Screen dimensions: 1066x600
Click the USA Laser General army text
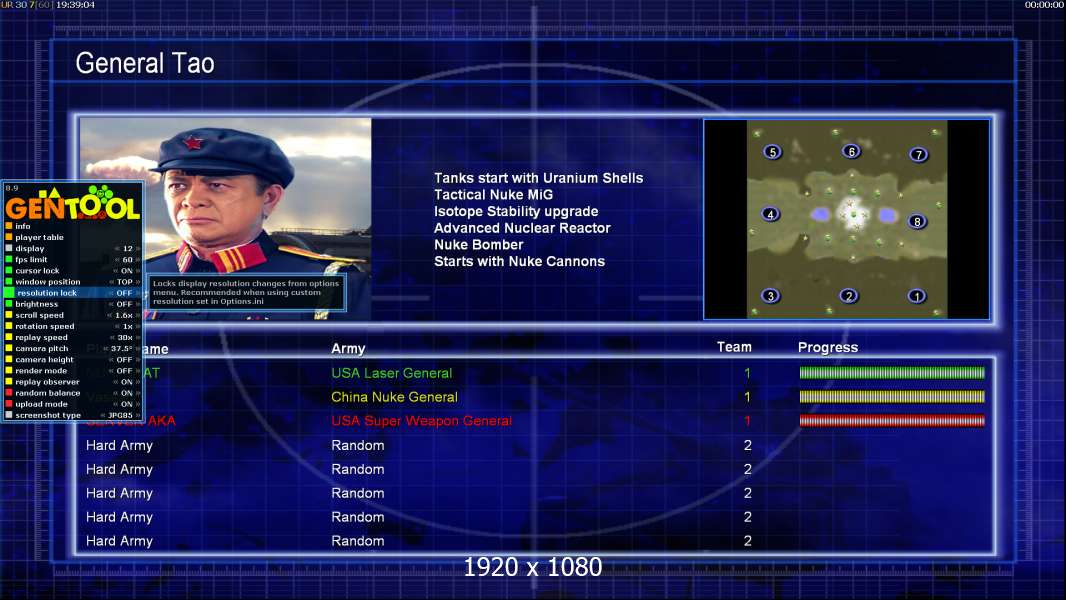[392, 373]
